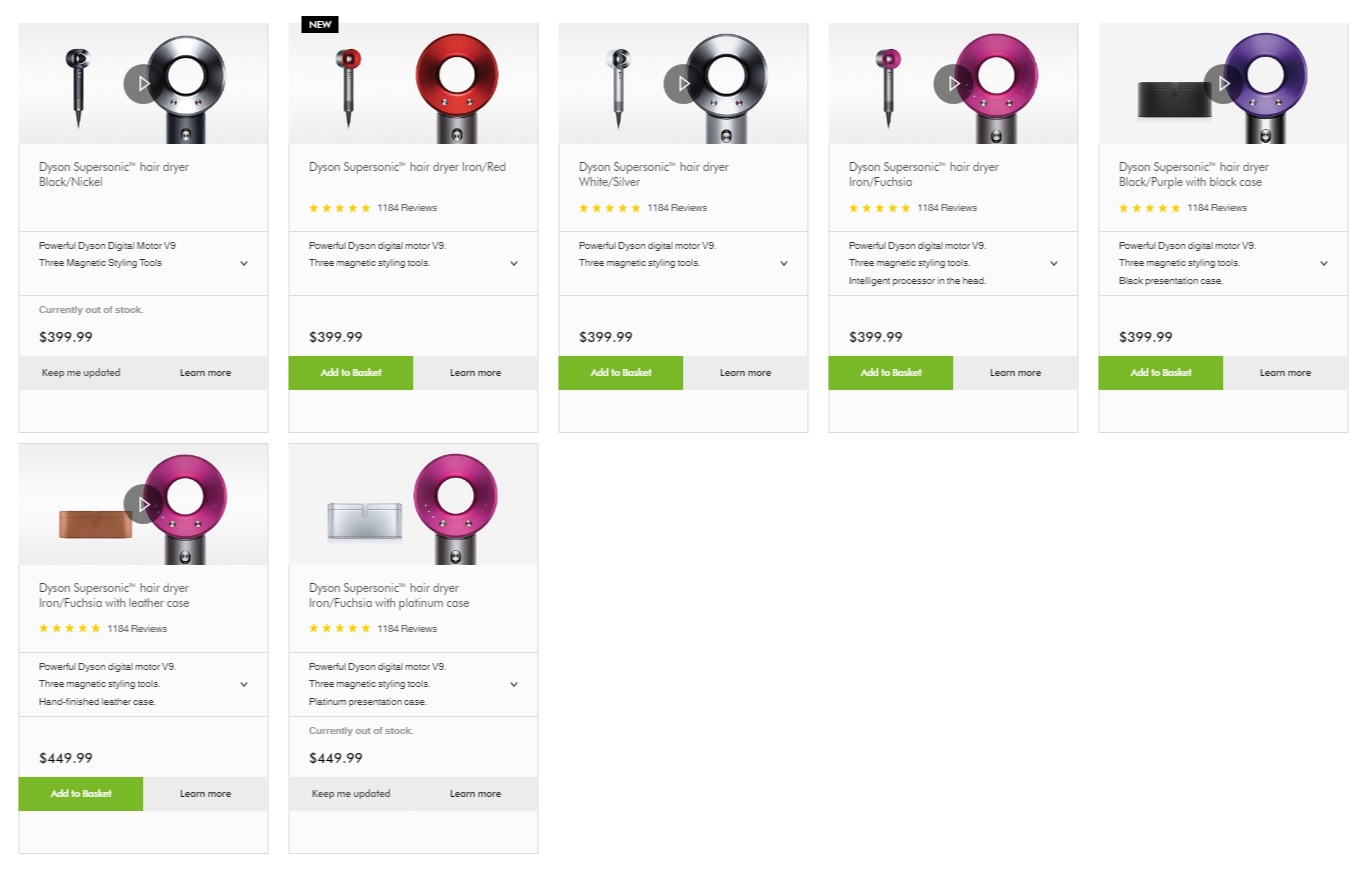This screenshot has width=1369, height=873.
Task: Expand features chevron for Iron/Red dryer
Action: coord(514,264)
